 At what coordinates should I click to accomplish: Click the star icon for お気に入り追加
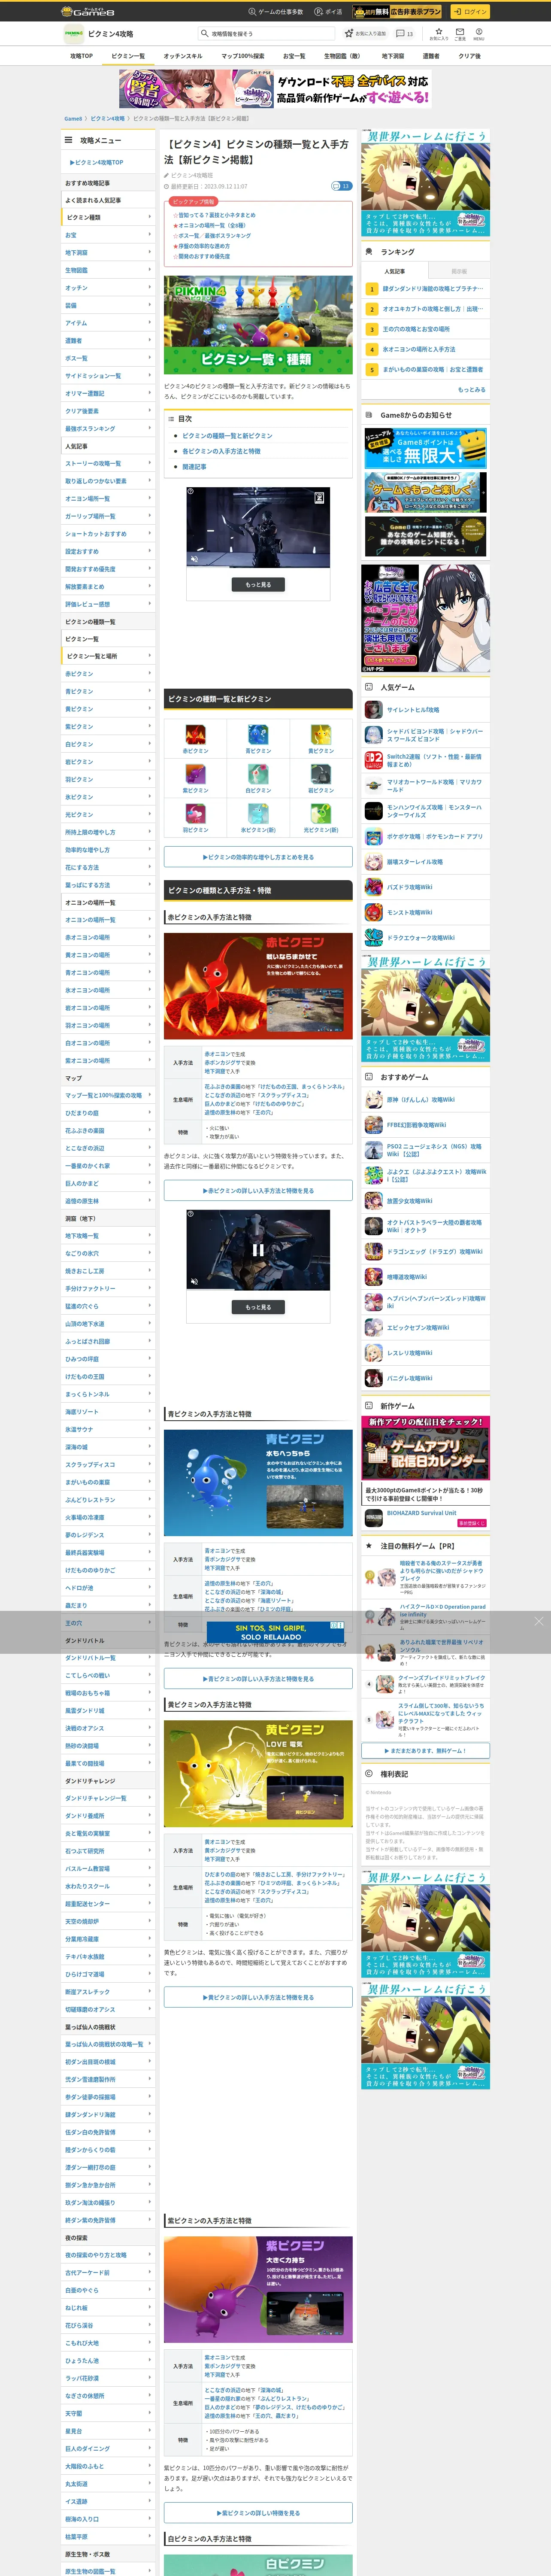click(349, 33)
